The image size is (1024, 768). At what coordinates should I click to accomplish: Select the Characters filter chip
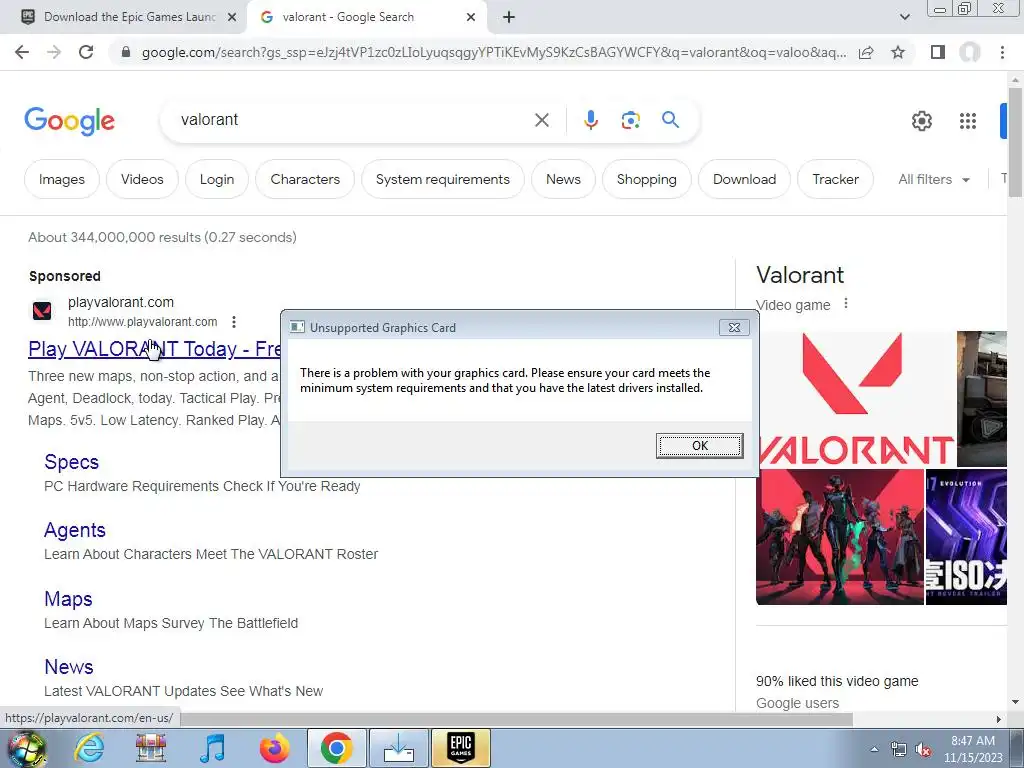pos(305,179)
